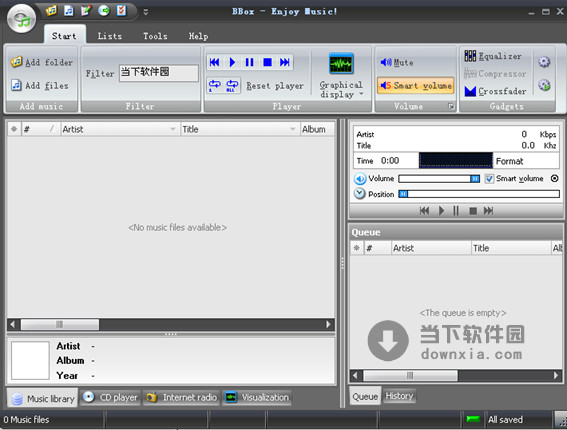Image resolution: width=567 pixels, height=430 pixels.
Task: Switch to Internet radio tab
Action: point(182,397)
